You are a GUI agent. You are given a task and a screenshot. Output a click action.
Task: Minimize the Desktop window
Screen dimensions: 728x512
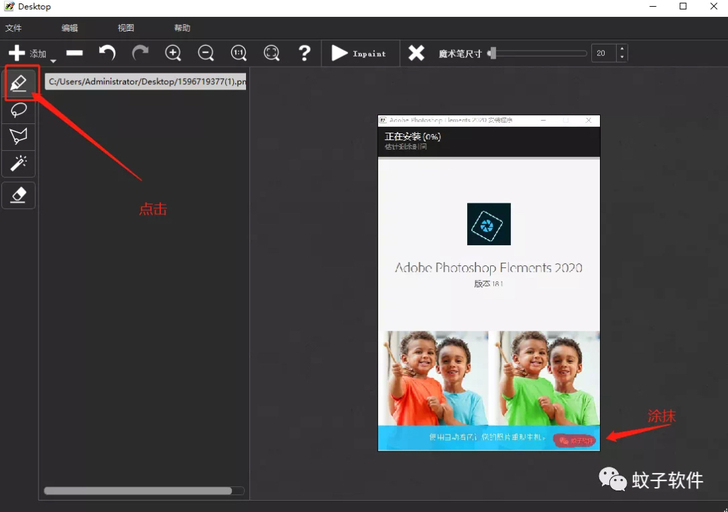click(653, 6)
